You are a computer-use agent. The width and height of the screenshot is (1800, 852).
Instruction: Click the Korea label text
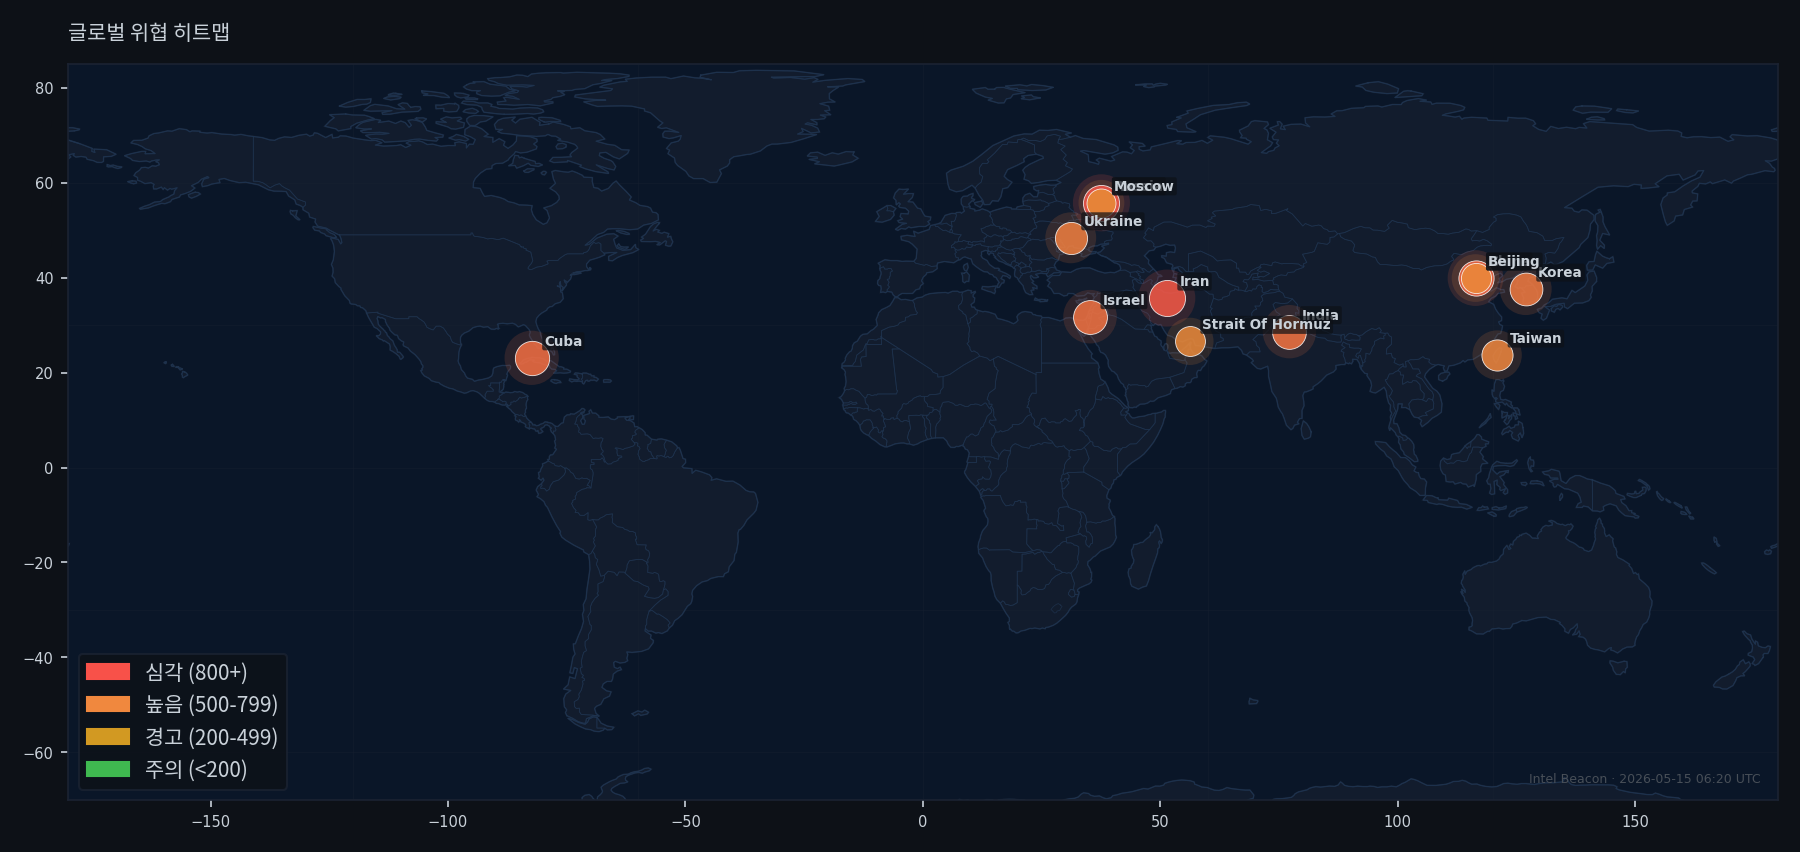point(1560,272)
